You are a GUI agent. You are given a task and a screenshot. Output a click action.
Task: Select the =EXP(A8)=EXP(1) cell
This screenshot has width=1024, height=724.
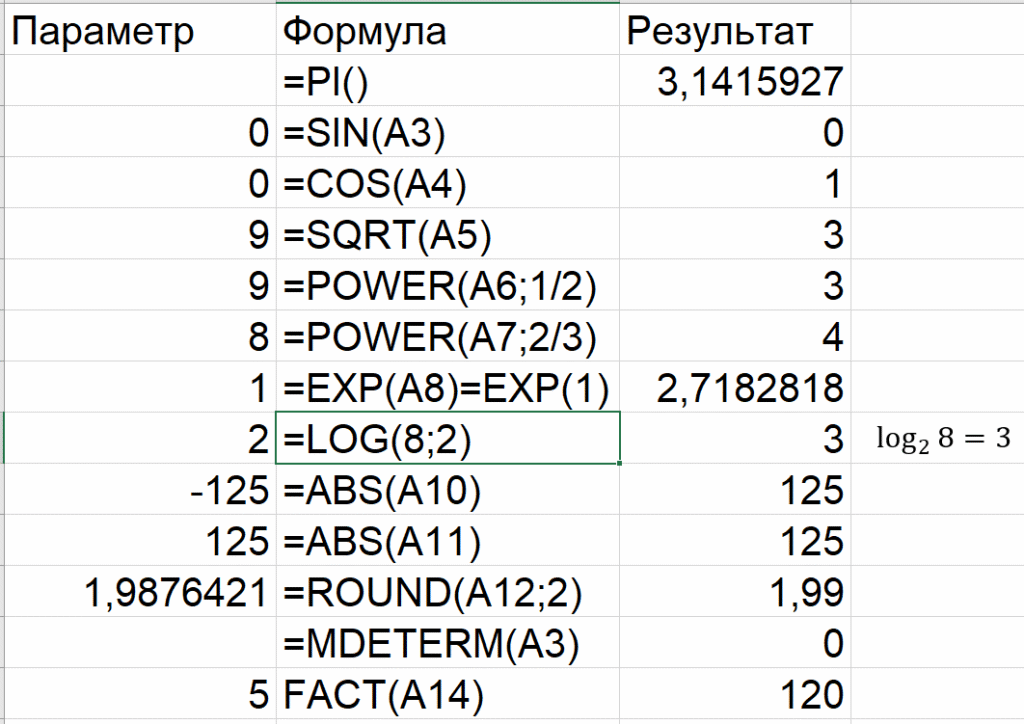447,389
